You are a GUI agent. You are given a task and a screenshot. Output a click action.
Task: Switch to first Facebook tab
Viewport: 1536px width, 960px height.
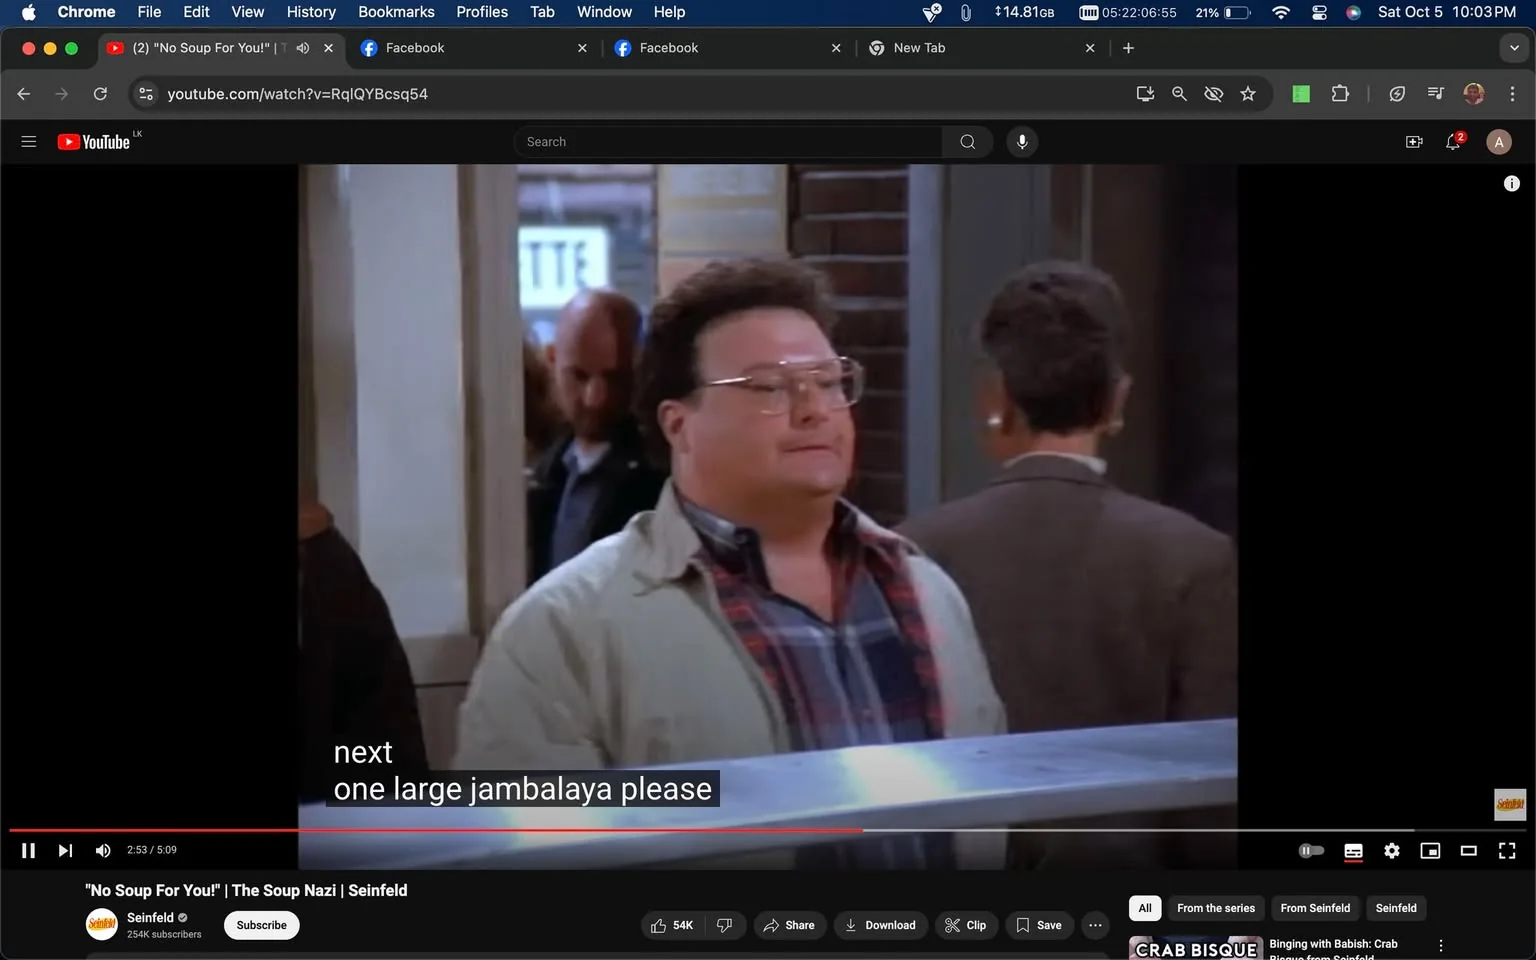click(474, 48)
